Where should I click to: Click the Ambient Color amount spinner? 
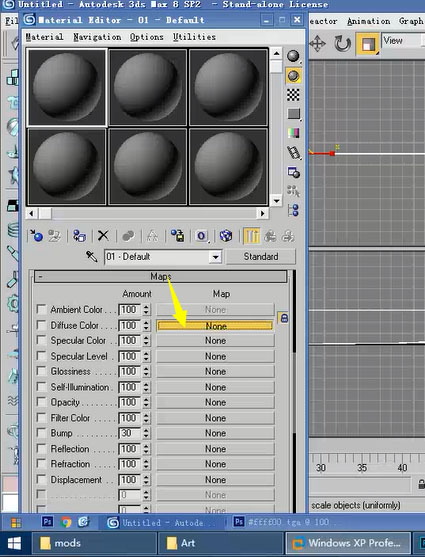point(146,309)
